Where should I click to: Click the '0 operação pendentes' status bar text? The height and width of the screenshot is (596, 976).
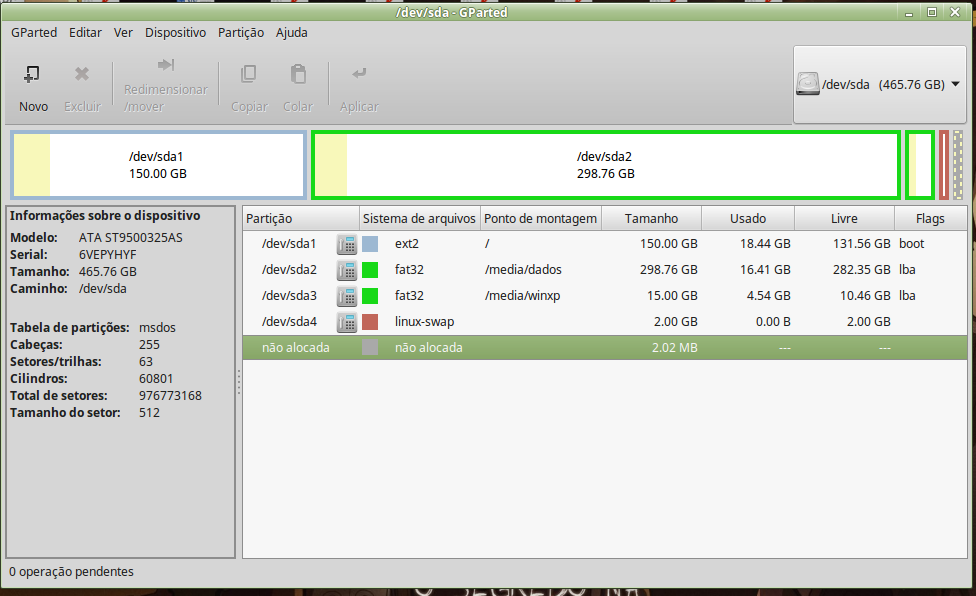pos(72,572)
